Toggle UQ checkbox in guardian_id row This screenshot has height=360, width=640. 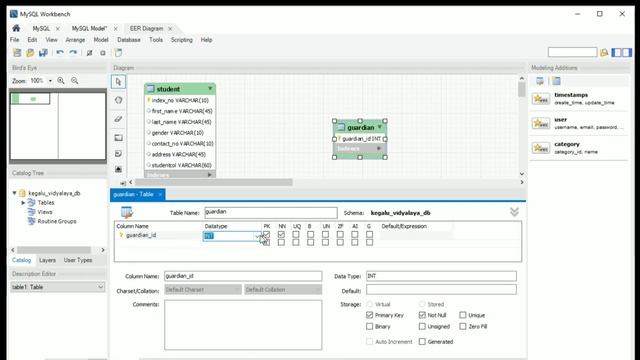point(296,235)
